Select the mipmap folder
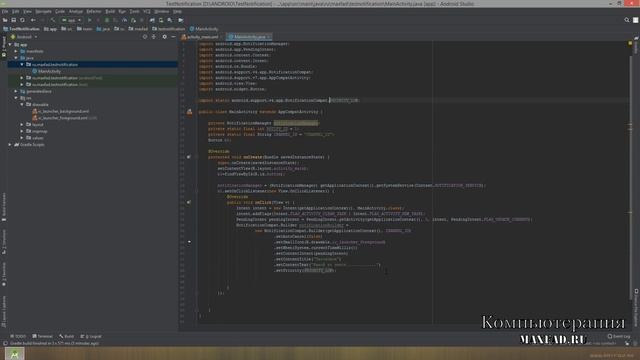Screen dimensions: 640x360 pos(37,131)
